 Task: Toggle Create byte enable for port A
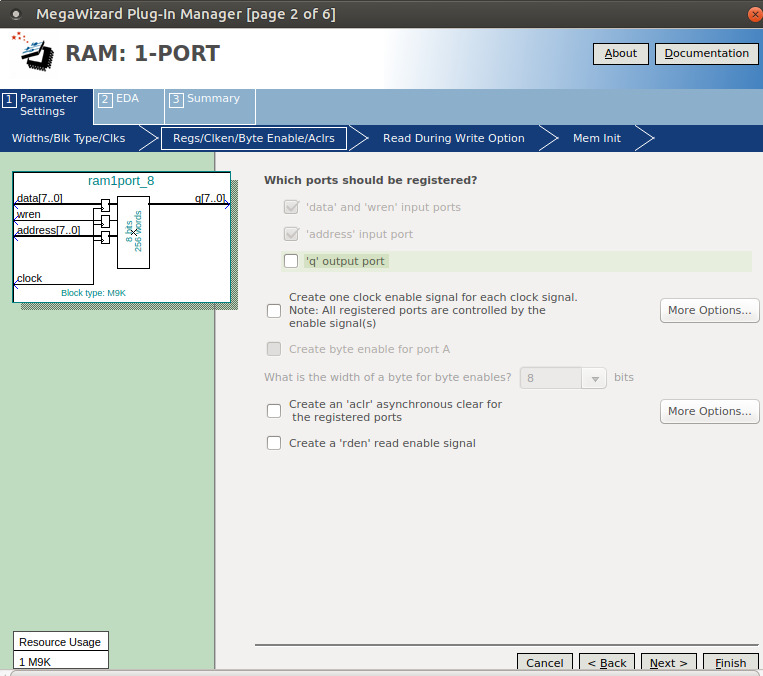tap(274, 349)
